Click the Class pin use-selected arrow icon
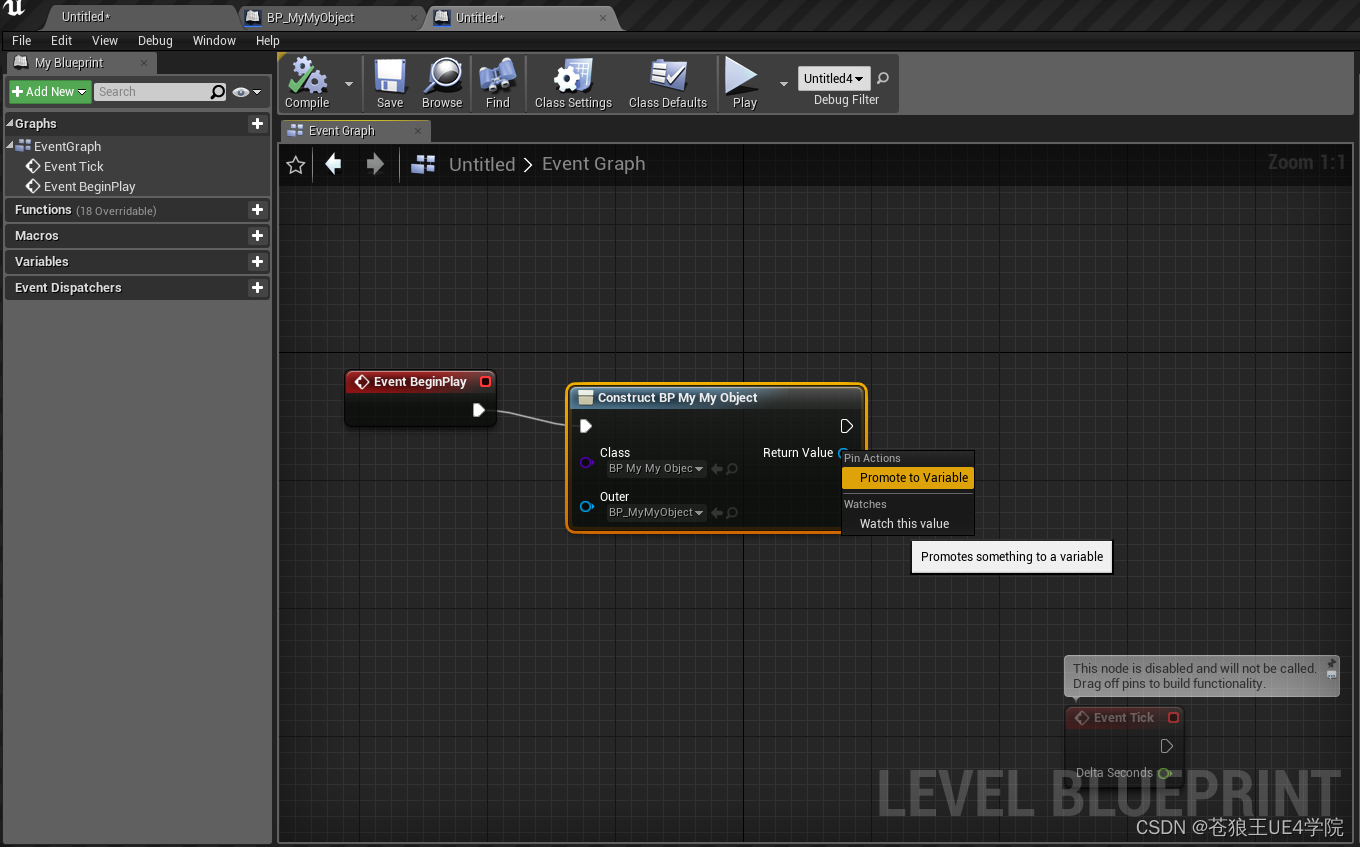Viewport: 1360px width, 847px height. click(717, 469)
